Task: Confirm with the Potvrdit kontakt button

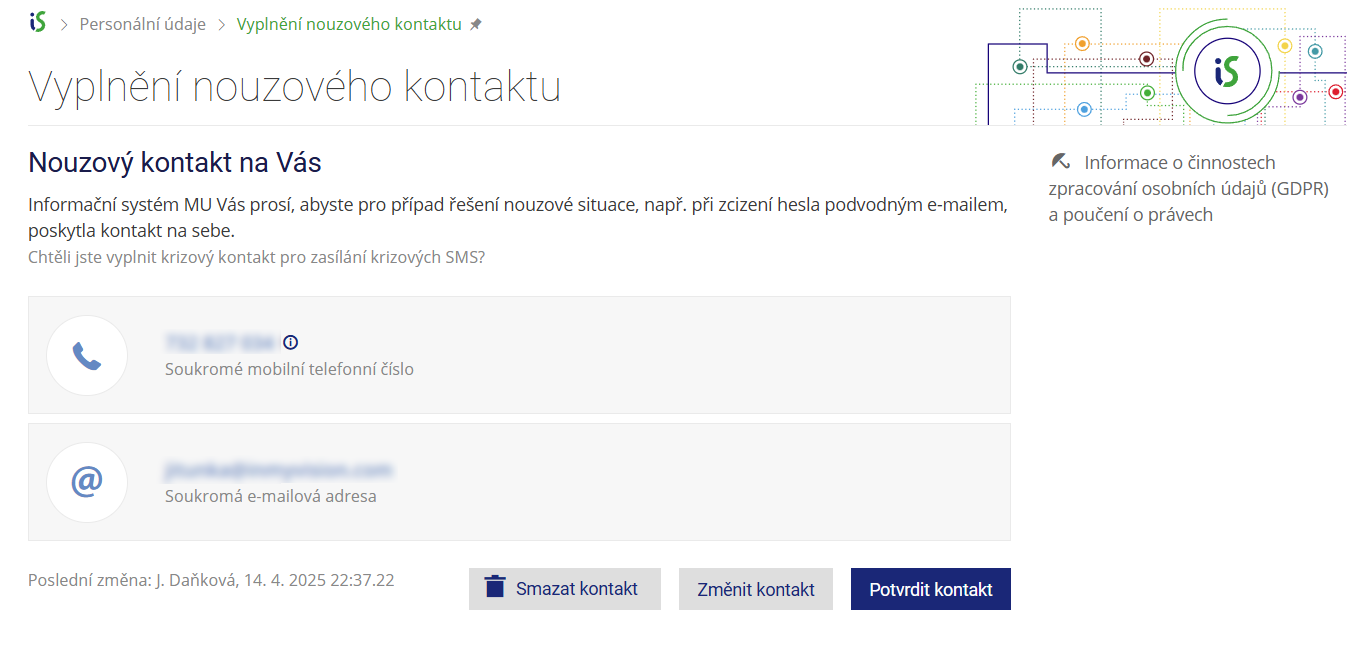Action: (x=930, y=589)
